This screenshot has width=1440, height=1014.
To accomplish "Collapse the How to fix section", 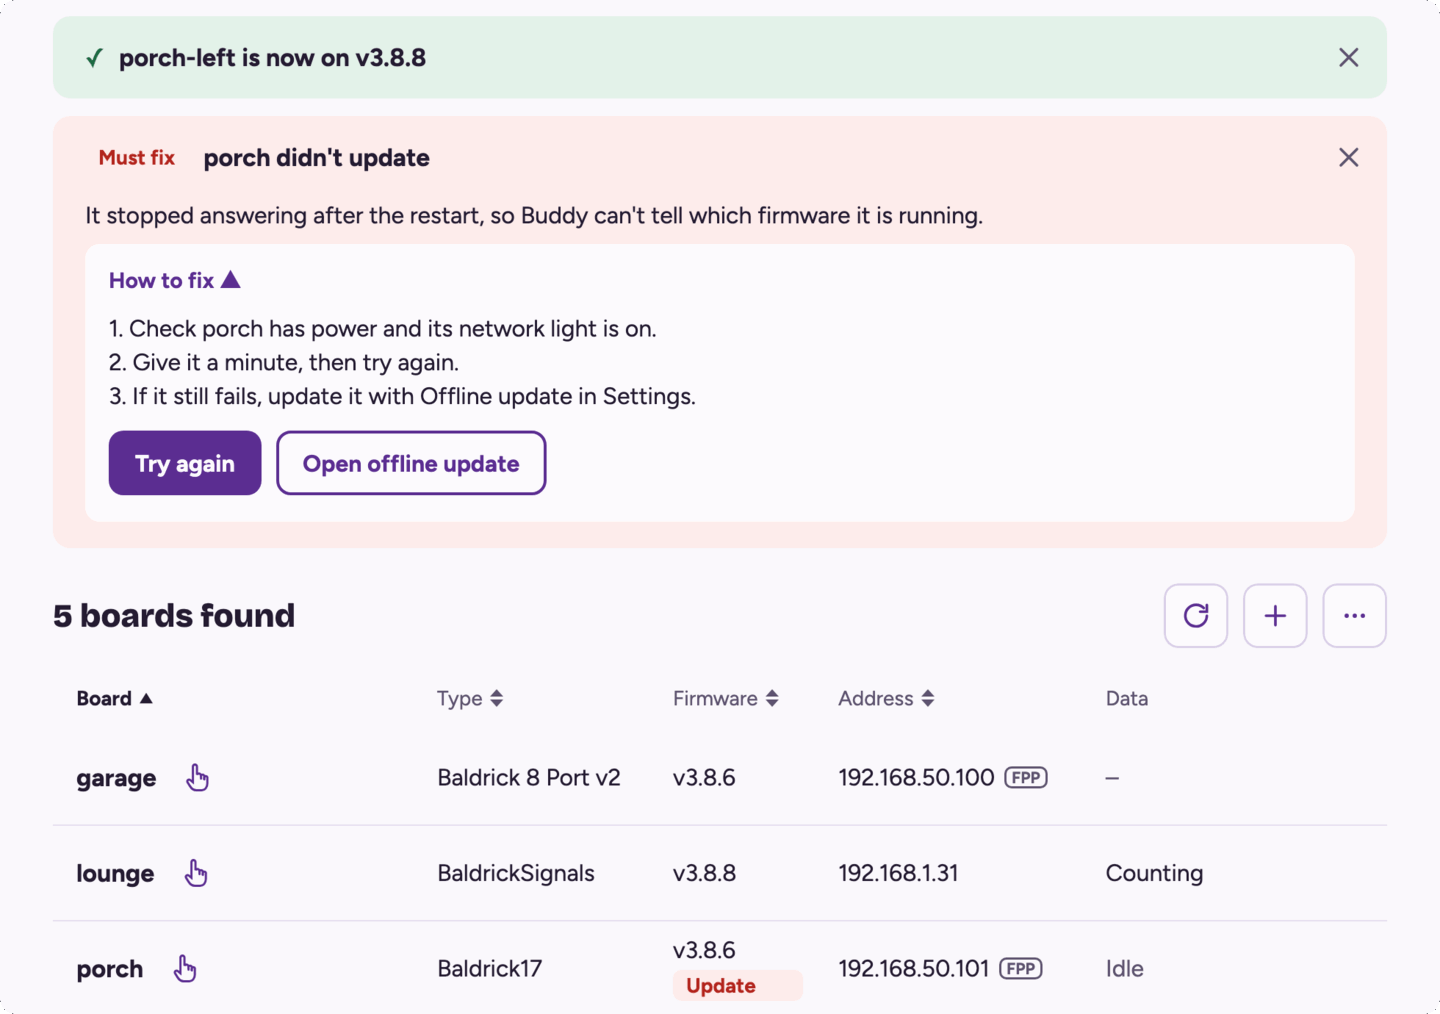I will pos(175,280).
